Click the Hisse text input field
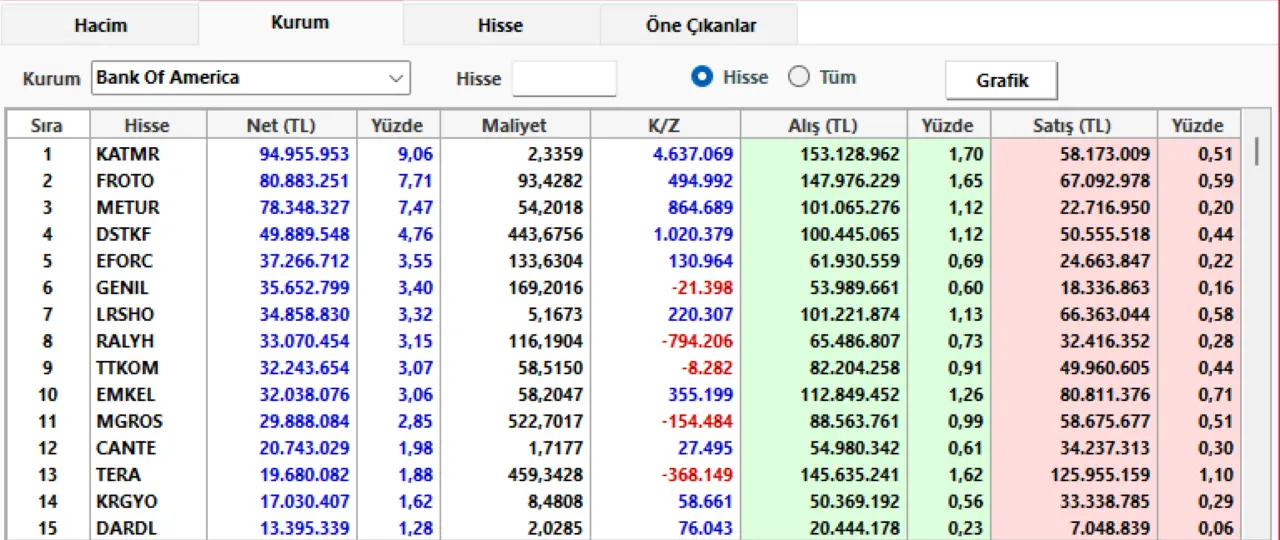This screenshot has width=1280, height=540. pyautogui.click(x=564, y=78)
